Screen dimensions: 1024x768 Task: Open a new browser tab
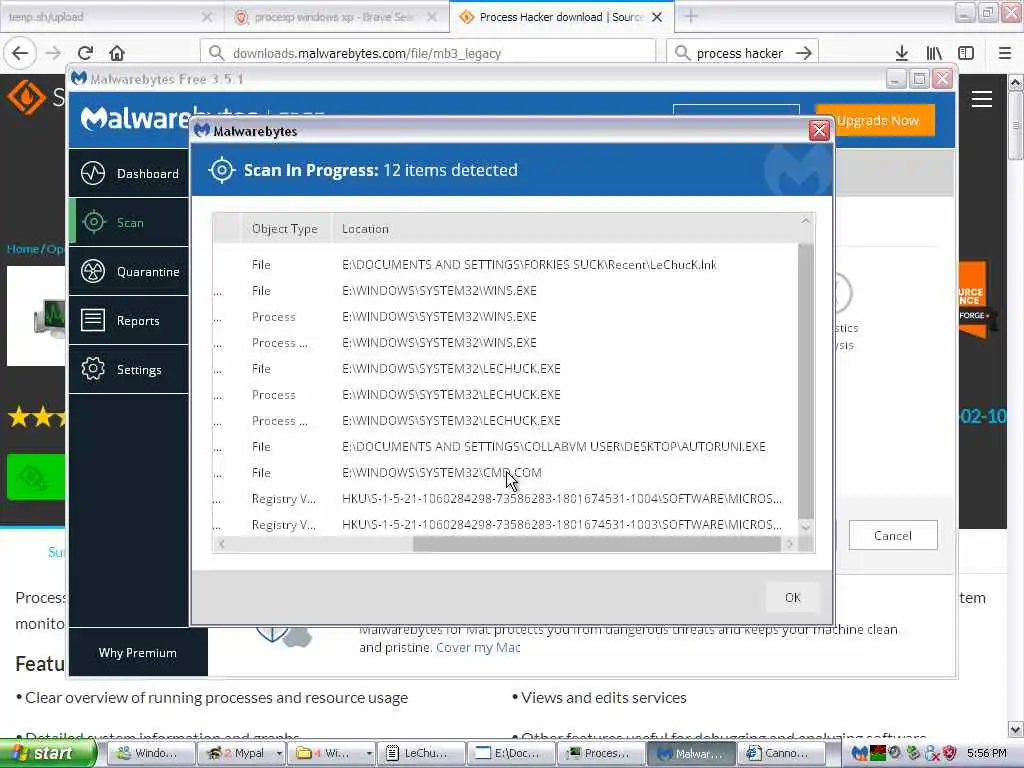[x=691, y=17]
